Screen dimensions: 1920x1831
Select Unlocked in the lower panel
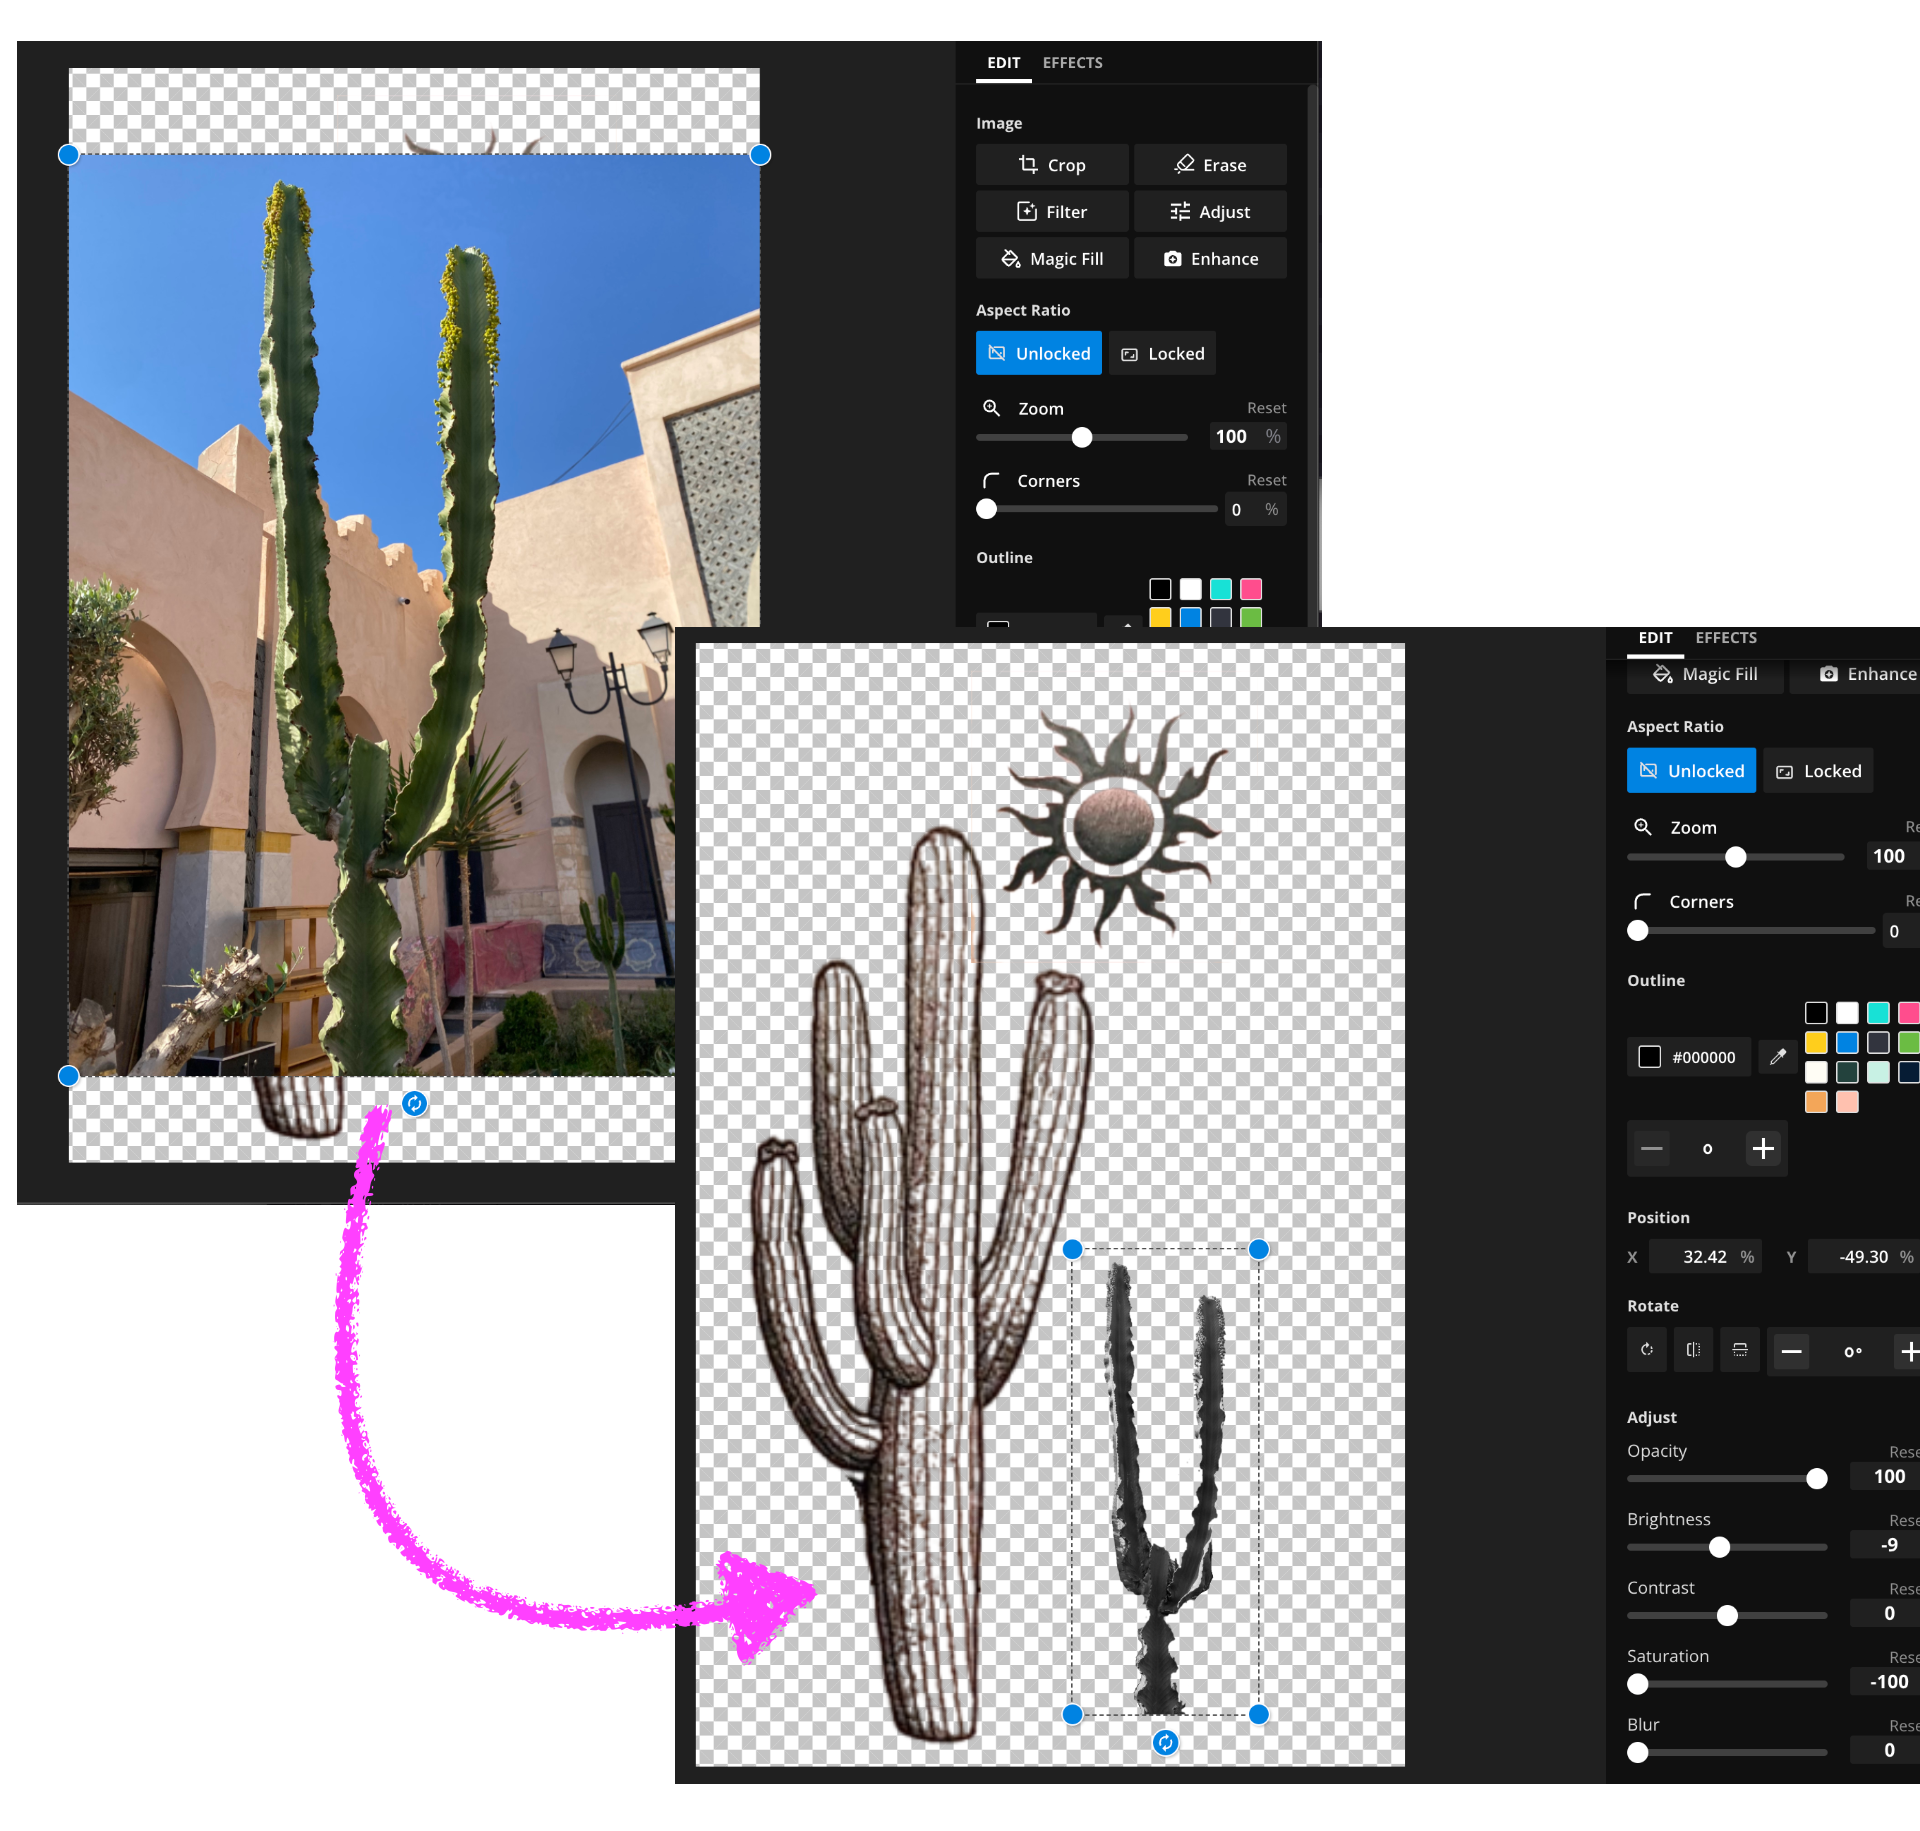(x=1690, y=771)
